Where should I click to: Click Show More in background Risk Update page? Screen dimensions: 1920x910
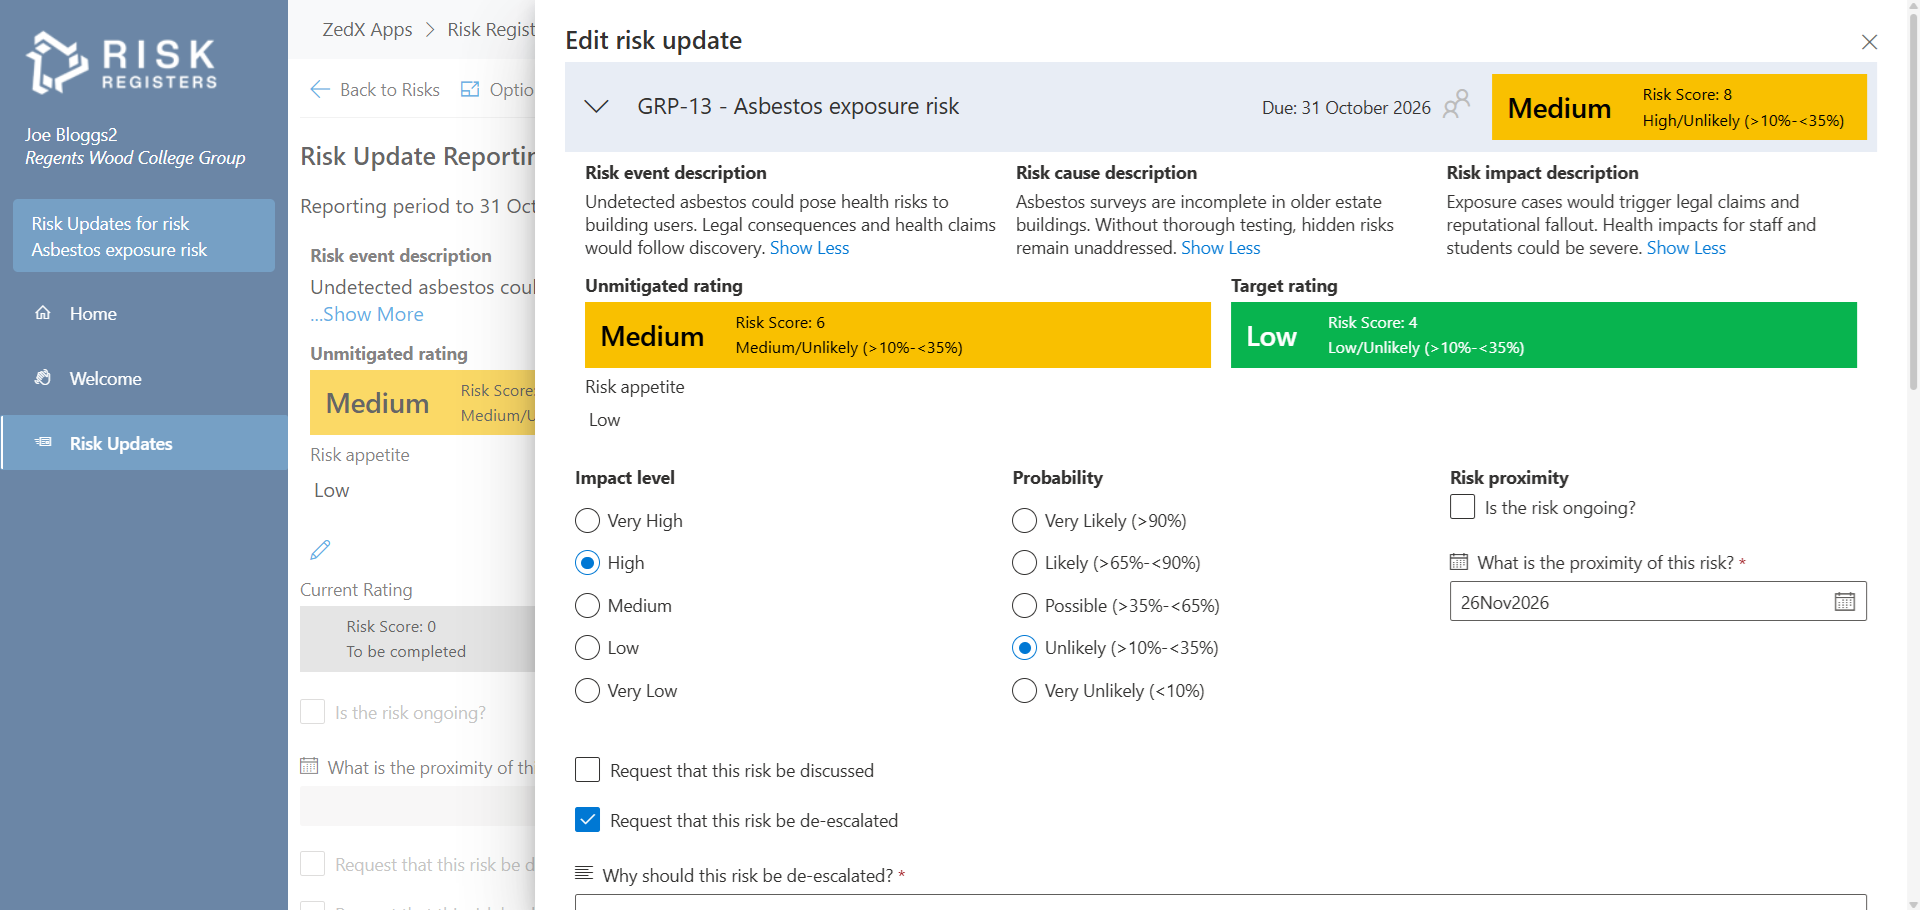point(372,314)
